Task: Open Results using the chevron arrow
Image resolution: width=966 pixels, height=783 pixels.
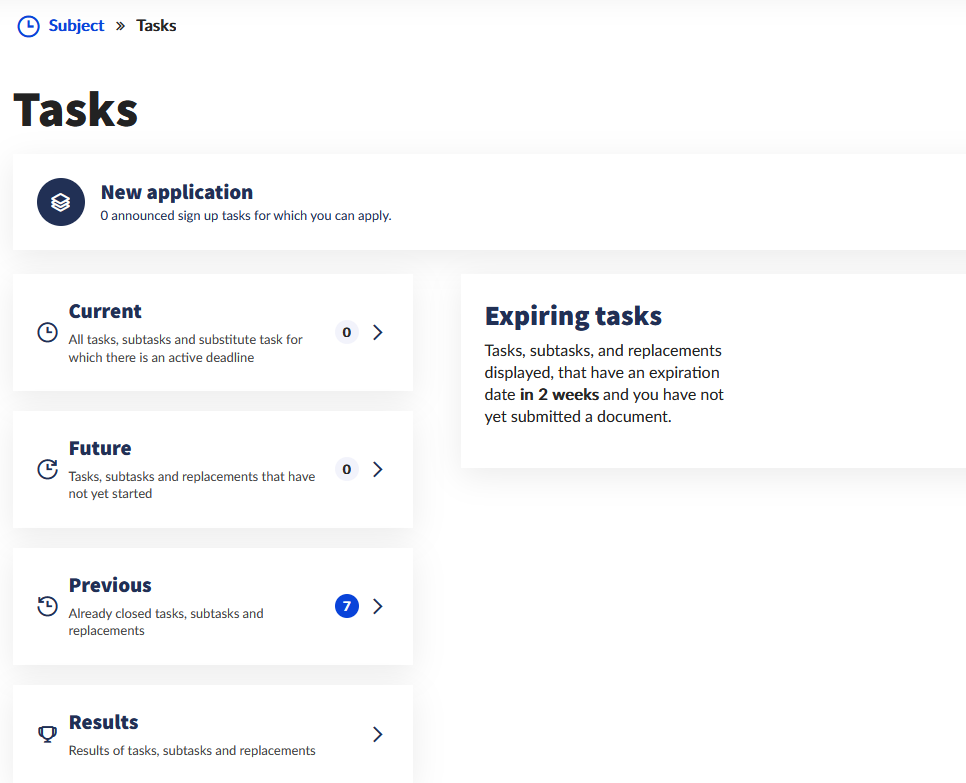Action: tap(378, 734)
